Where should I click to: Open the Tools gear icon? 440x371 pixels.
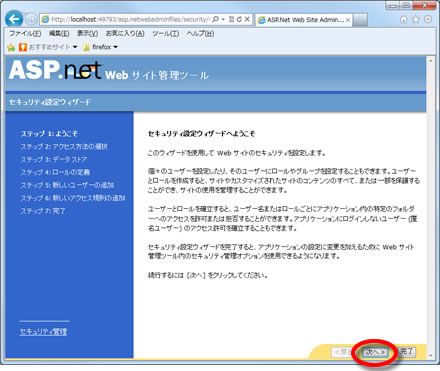point(428,19)
